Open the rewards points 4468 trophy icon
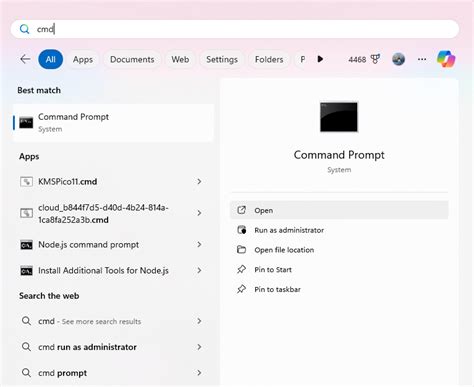The height and width of the screenshot is (387, 474). [x=375, y=59]
